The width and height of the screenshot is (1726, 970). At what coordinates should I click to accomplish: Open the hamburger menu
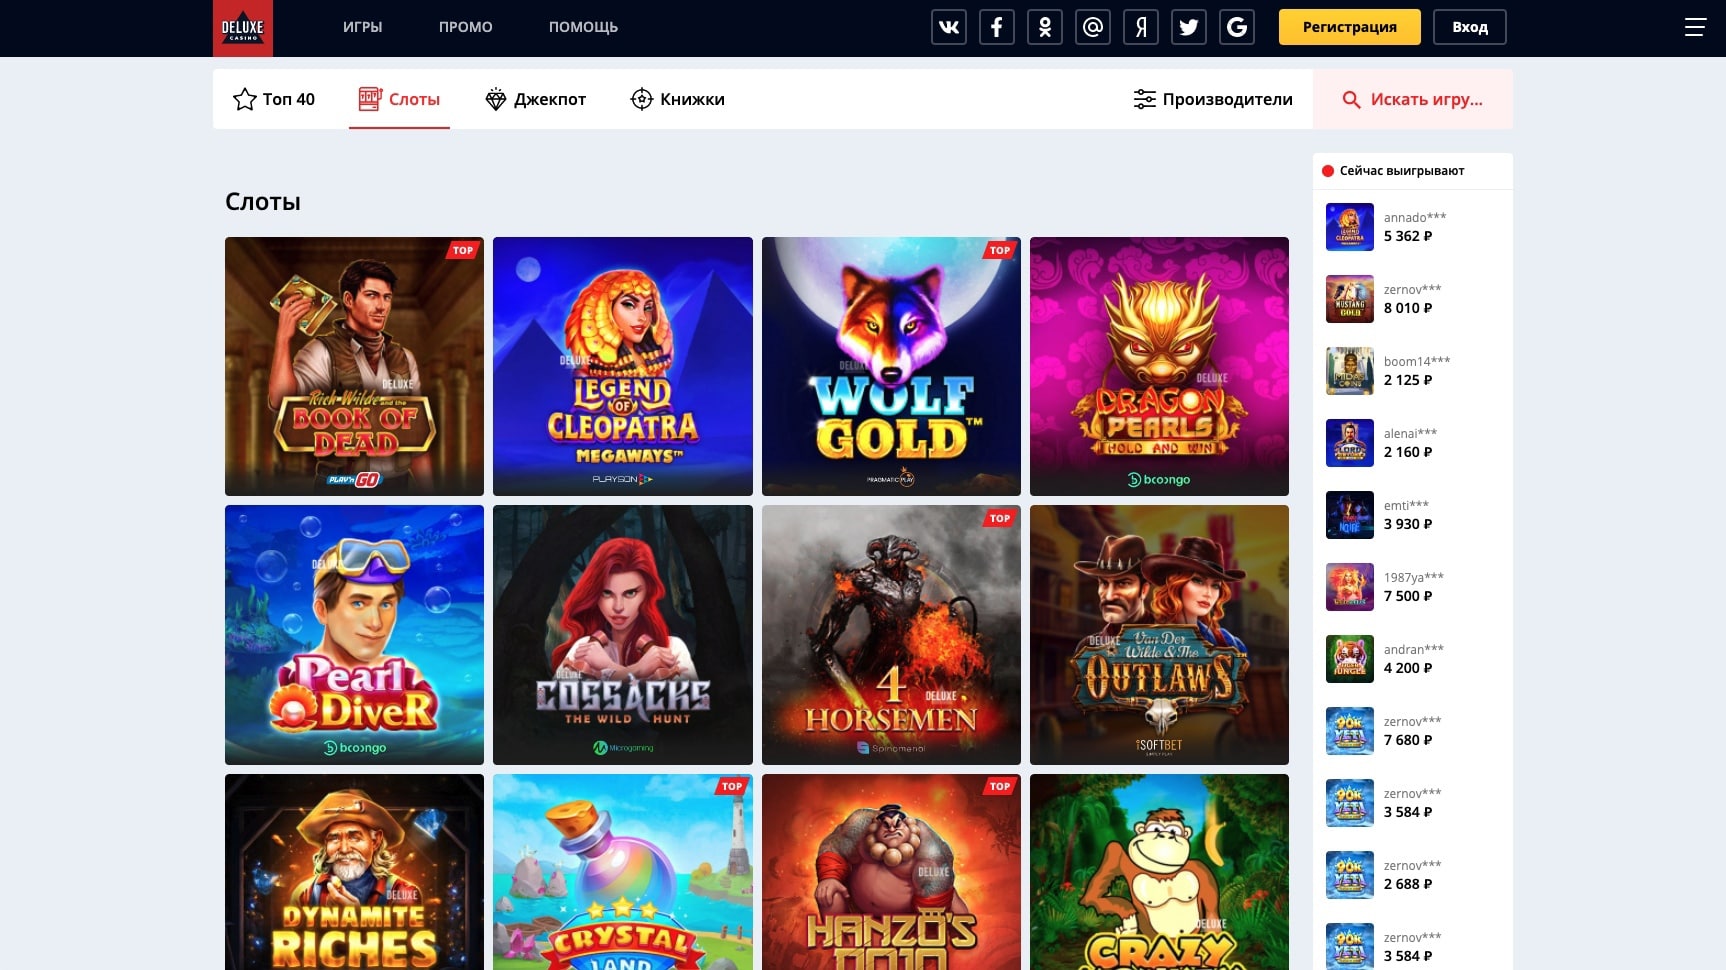pos(1694,27)
